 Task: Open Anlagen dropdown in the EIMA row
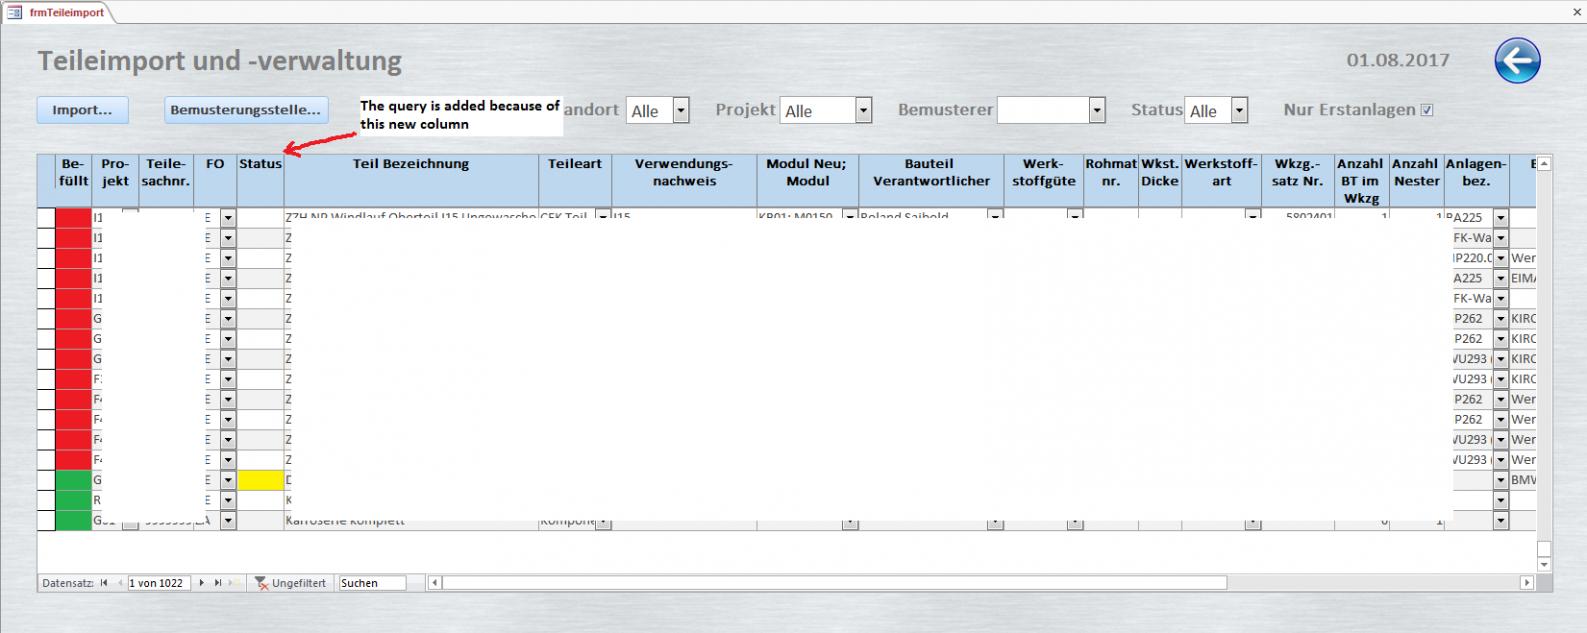[x=1501, y=278]
